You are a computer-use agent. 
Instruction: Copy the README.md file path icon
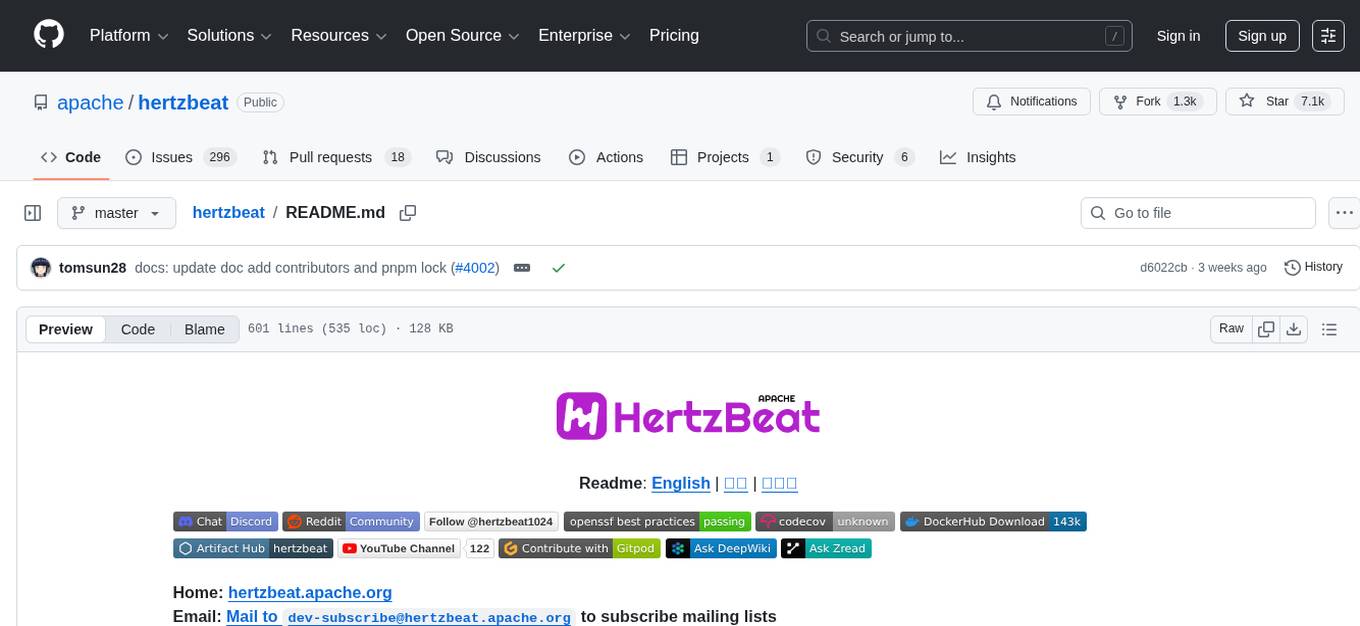407,212
